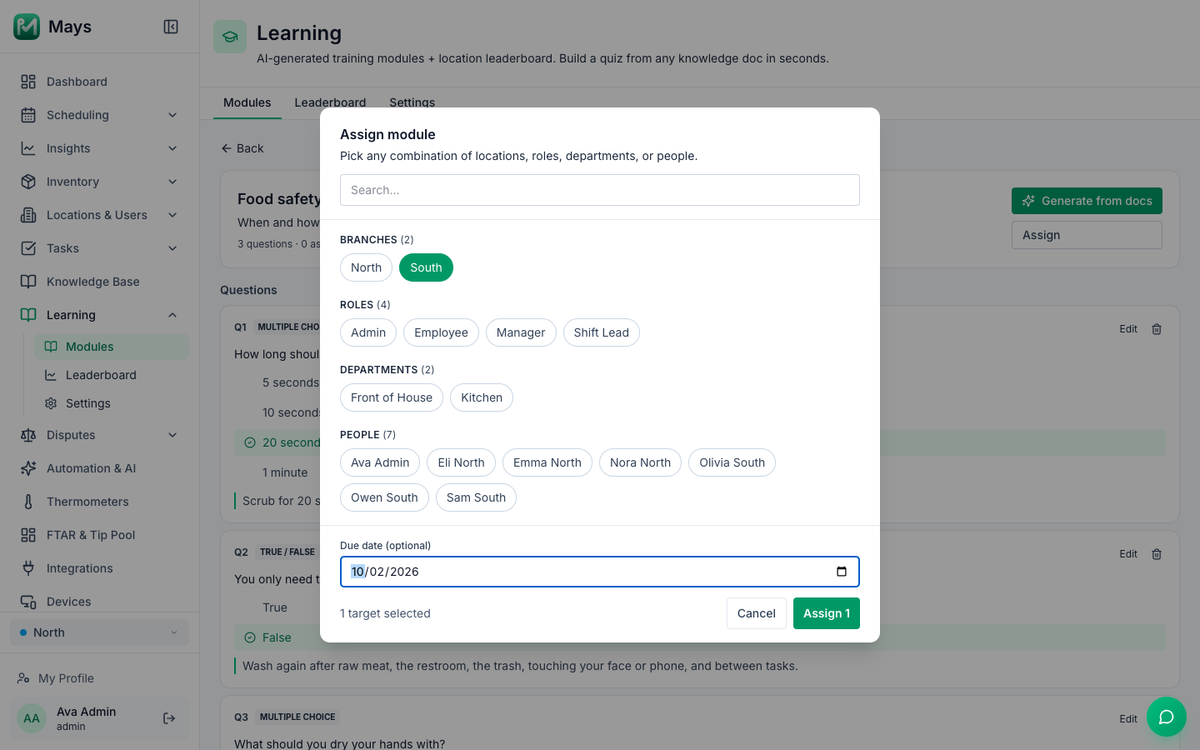Screen dimensions: 1200x750
Task: Click the dialog Search field
Action: click(600, 190)
